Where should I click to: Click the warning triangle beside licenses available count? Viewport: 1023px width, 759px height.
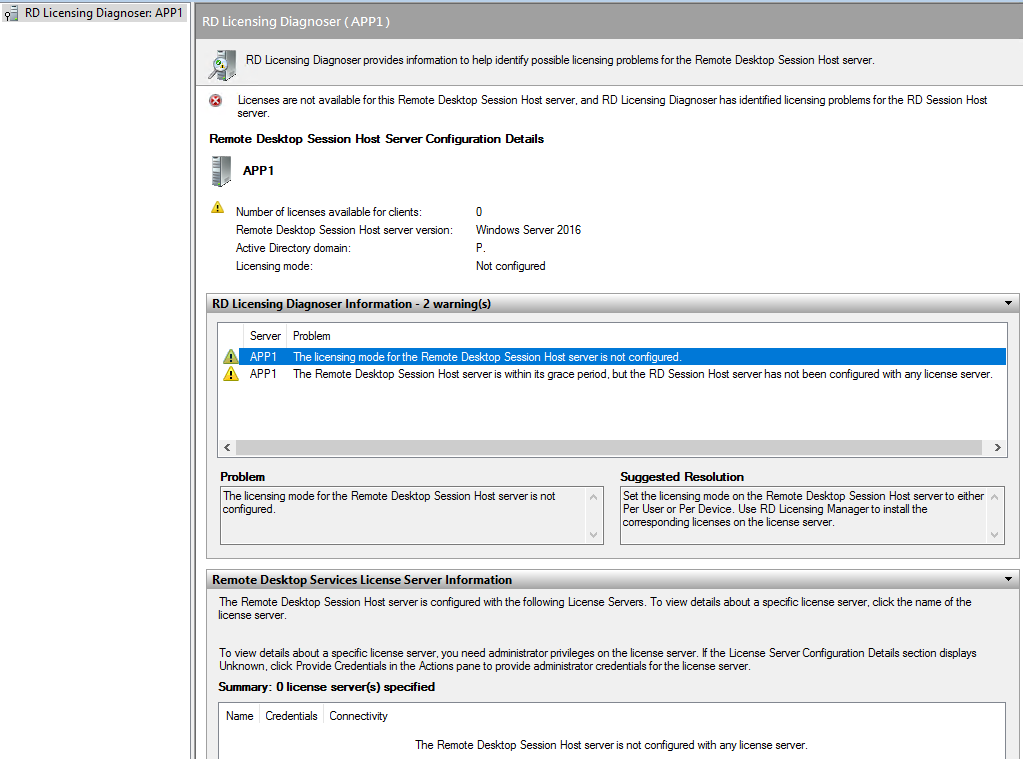click(219, 207)
